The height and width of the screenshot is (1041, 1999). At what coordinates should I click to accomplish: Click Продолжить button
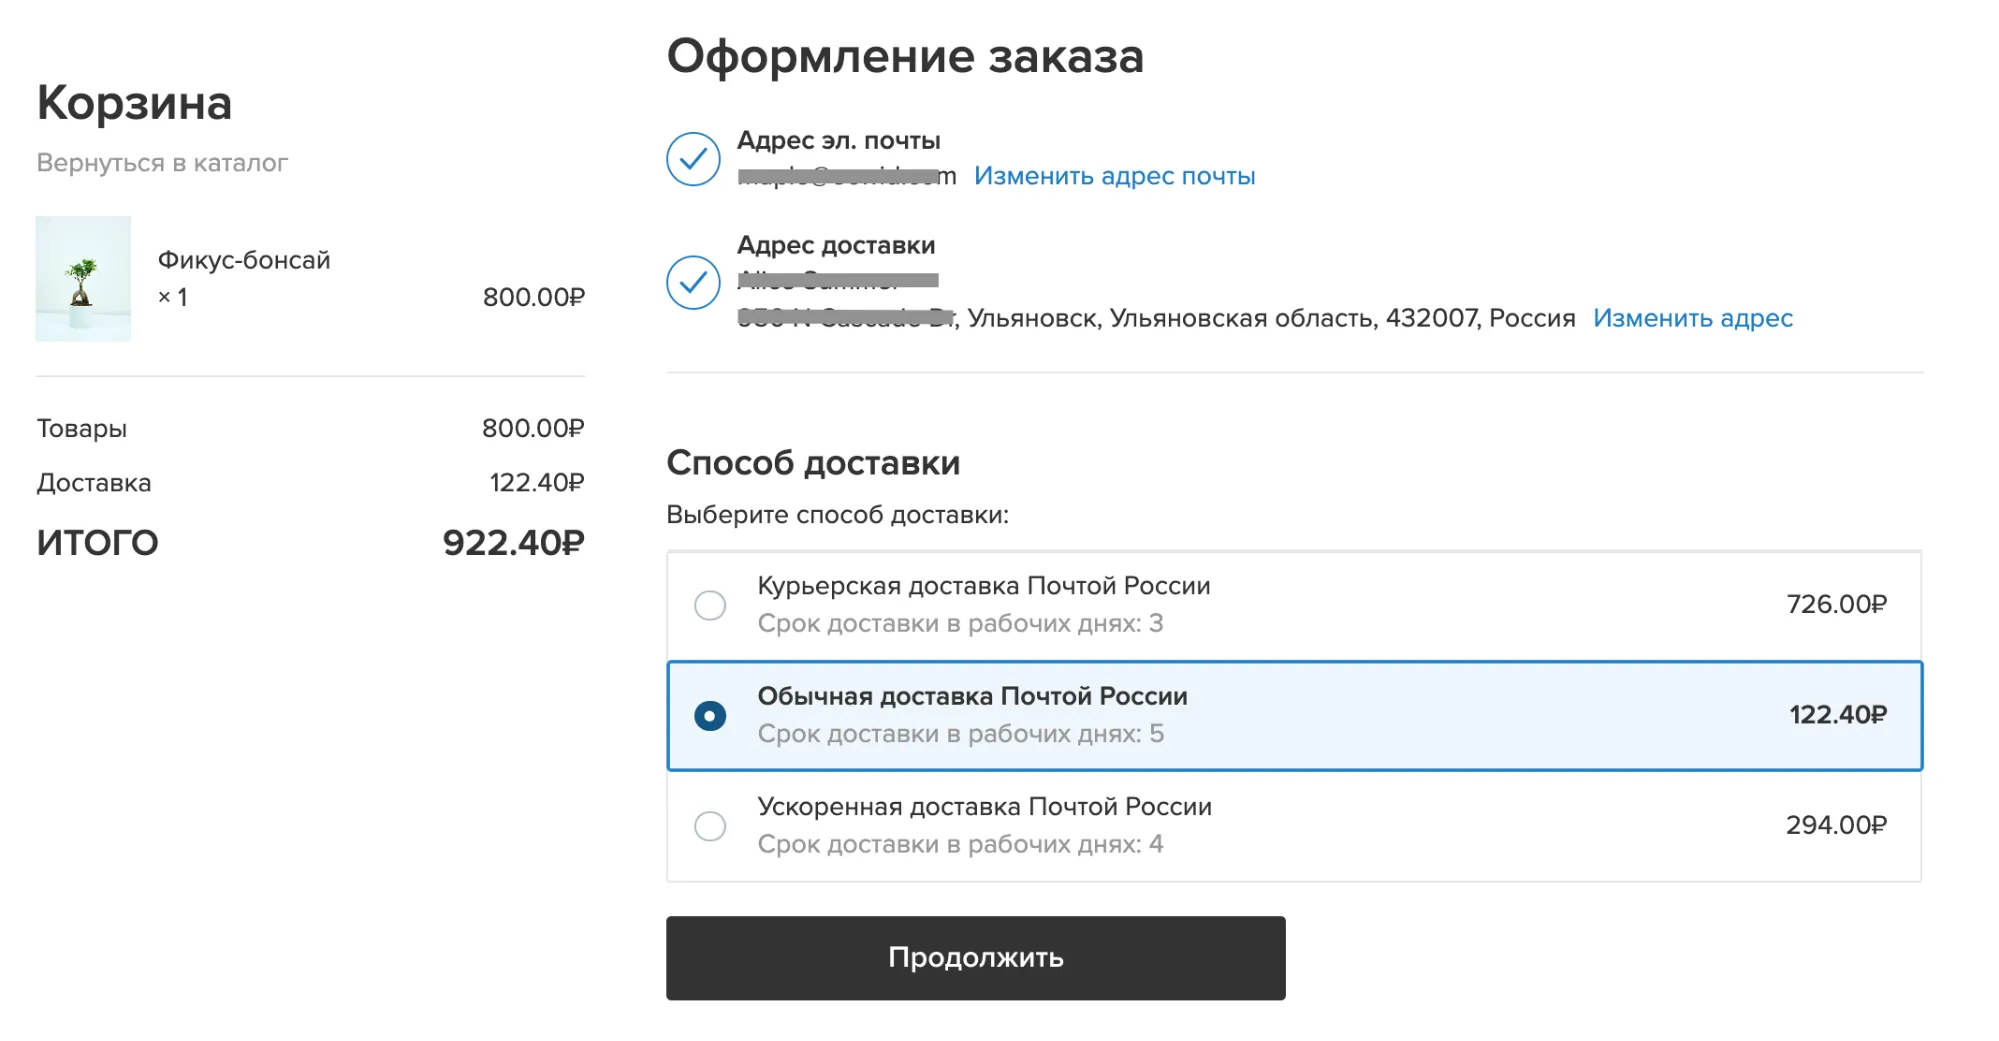(976, 958)
